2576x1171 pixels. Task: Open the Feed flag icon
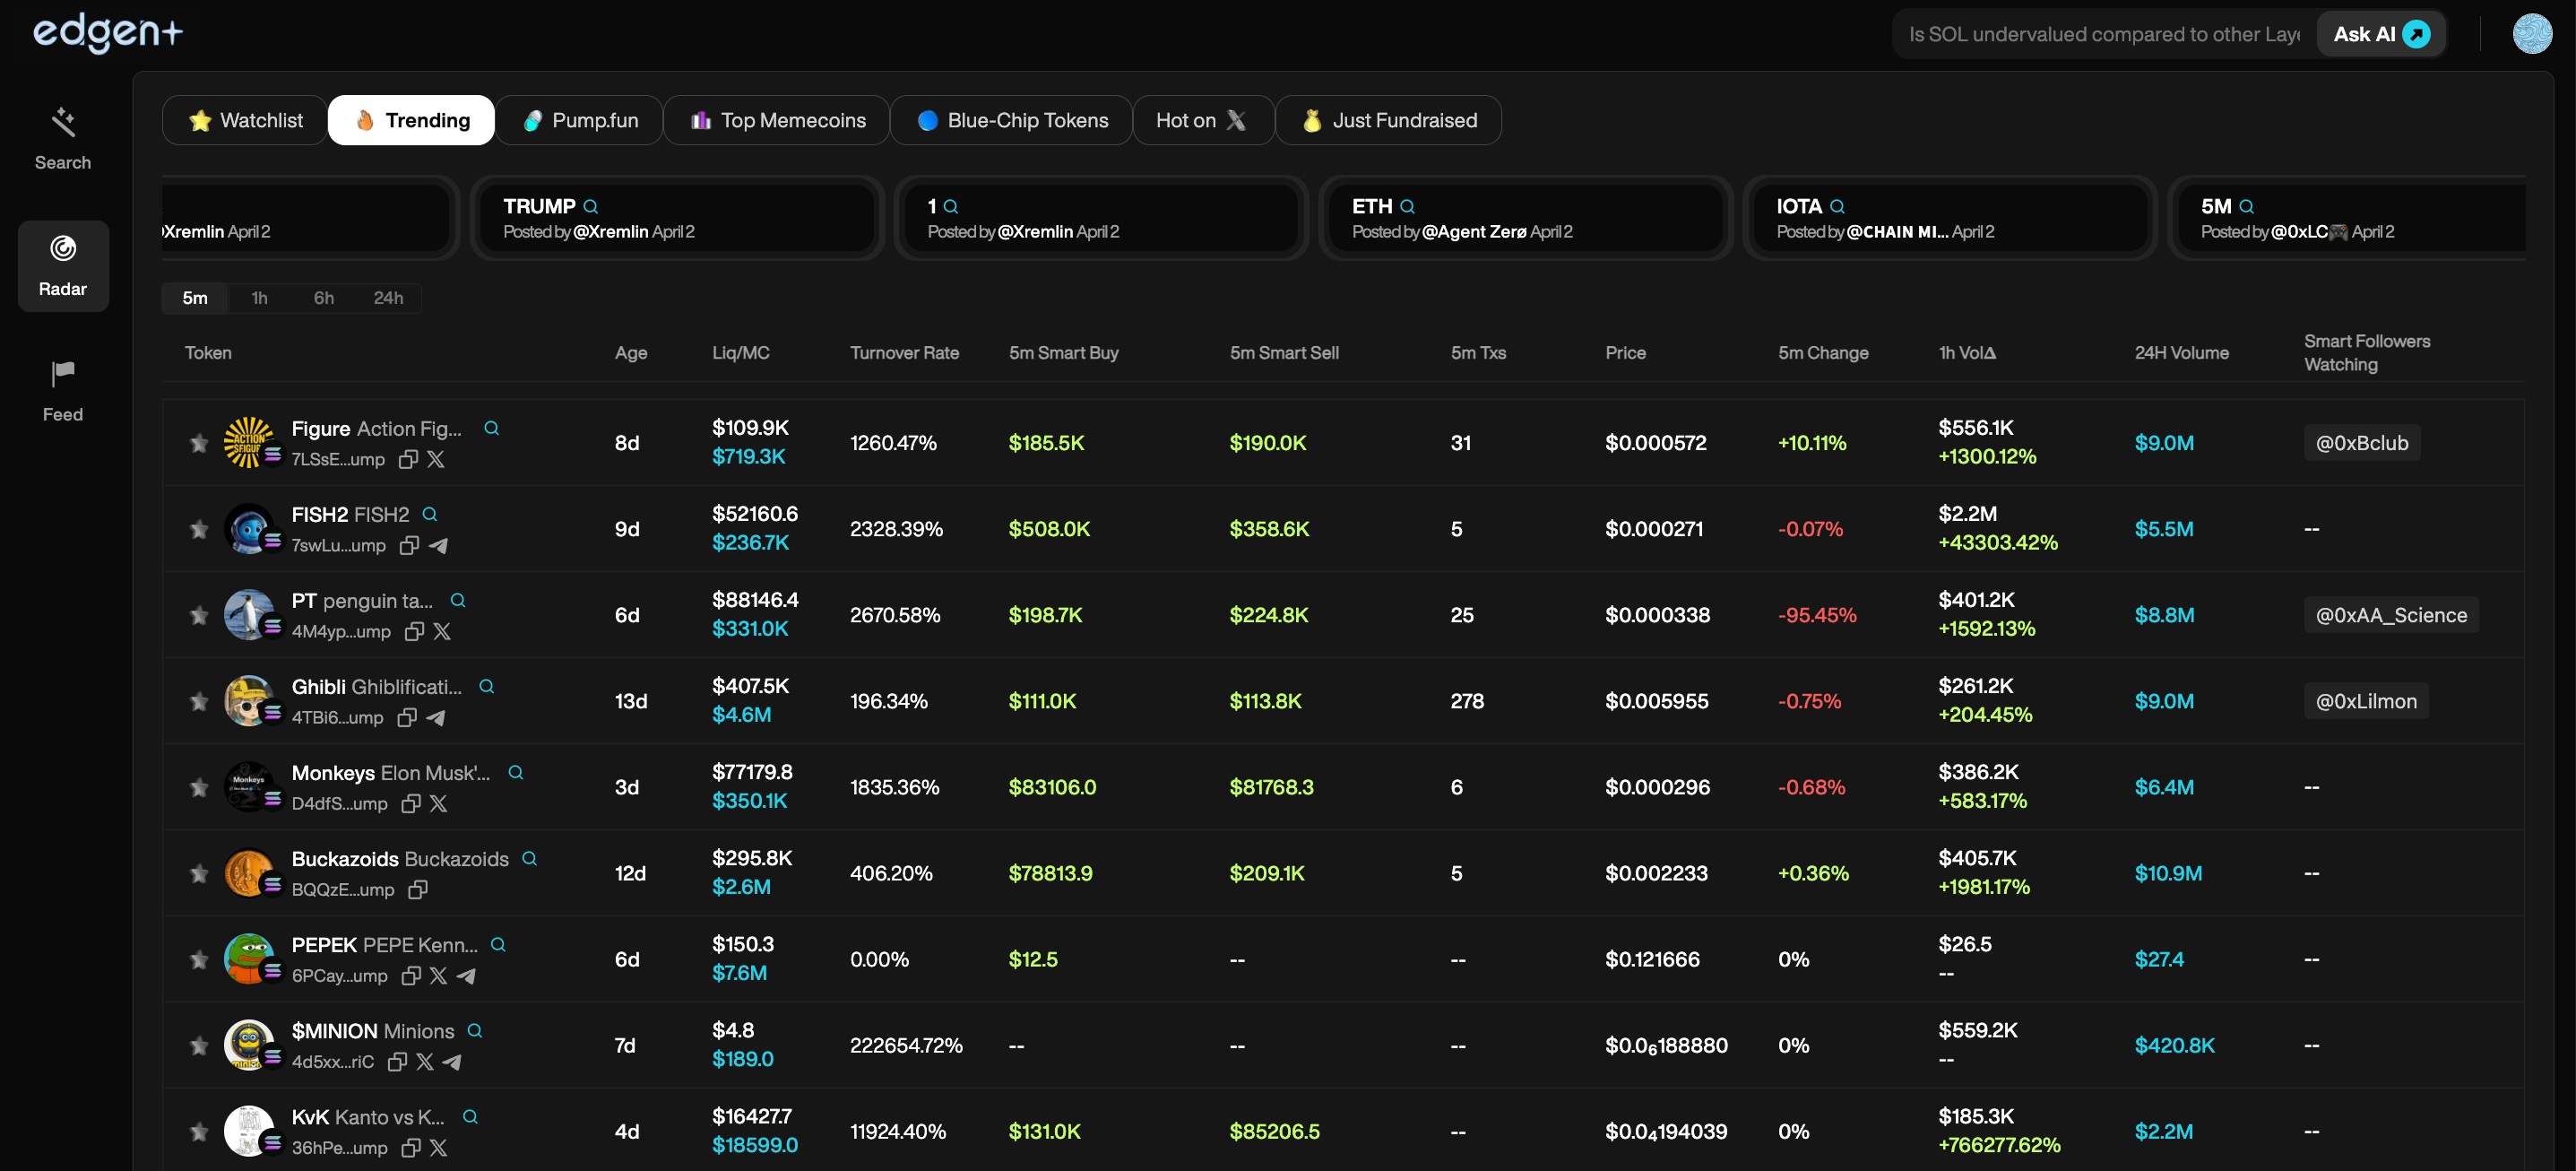coord(63,375)
